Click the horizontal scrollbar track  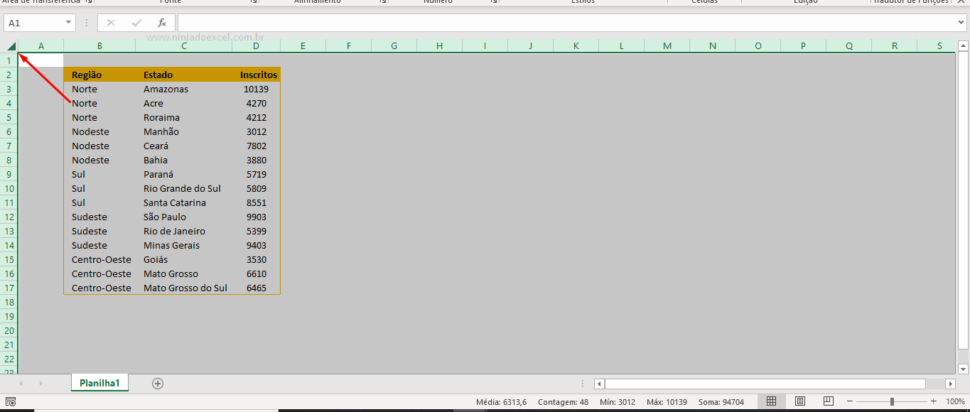pyautogui.click(x=765, y=384)
